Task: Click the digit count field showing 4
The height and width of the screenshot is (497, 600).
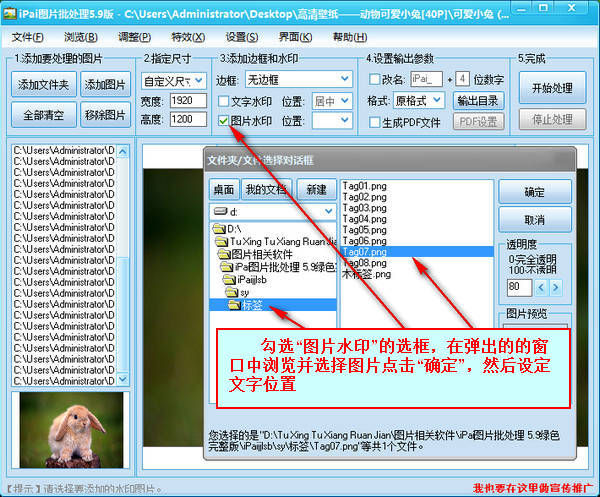Action: (462, 79)
